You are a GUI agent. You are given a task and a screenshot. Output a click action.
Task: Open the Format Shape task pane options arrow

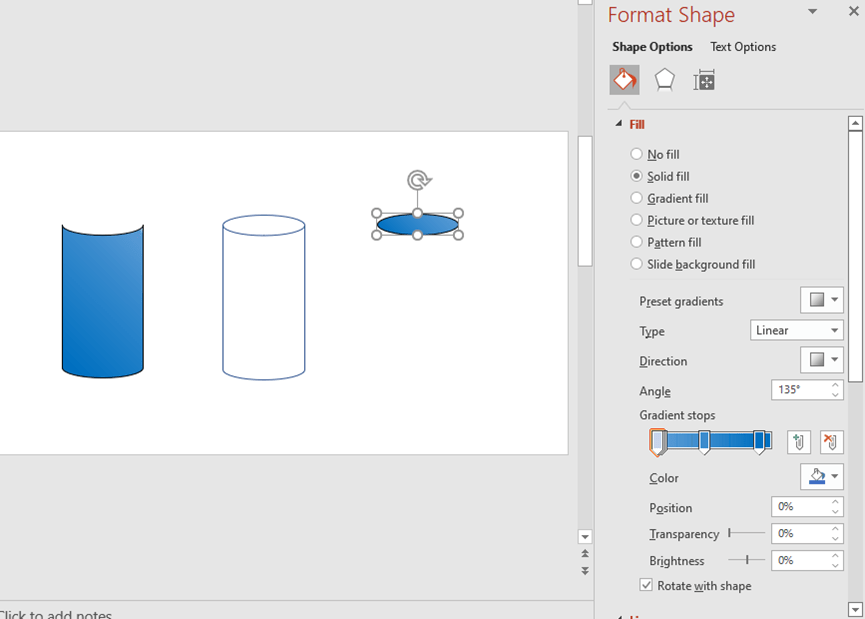812,12
